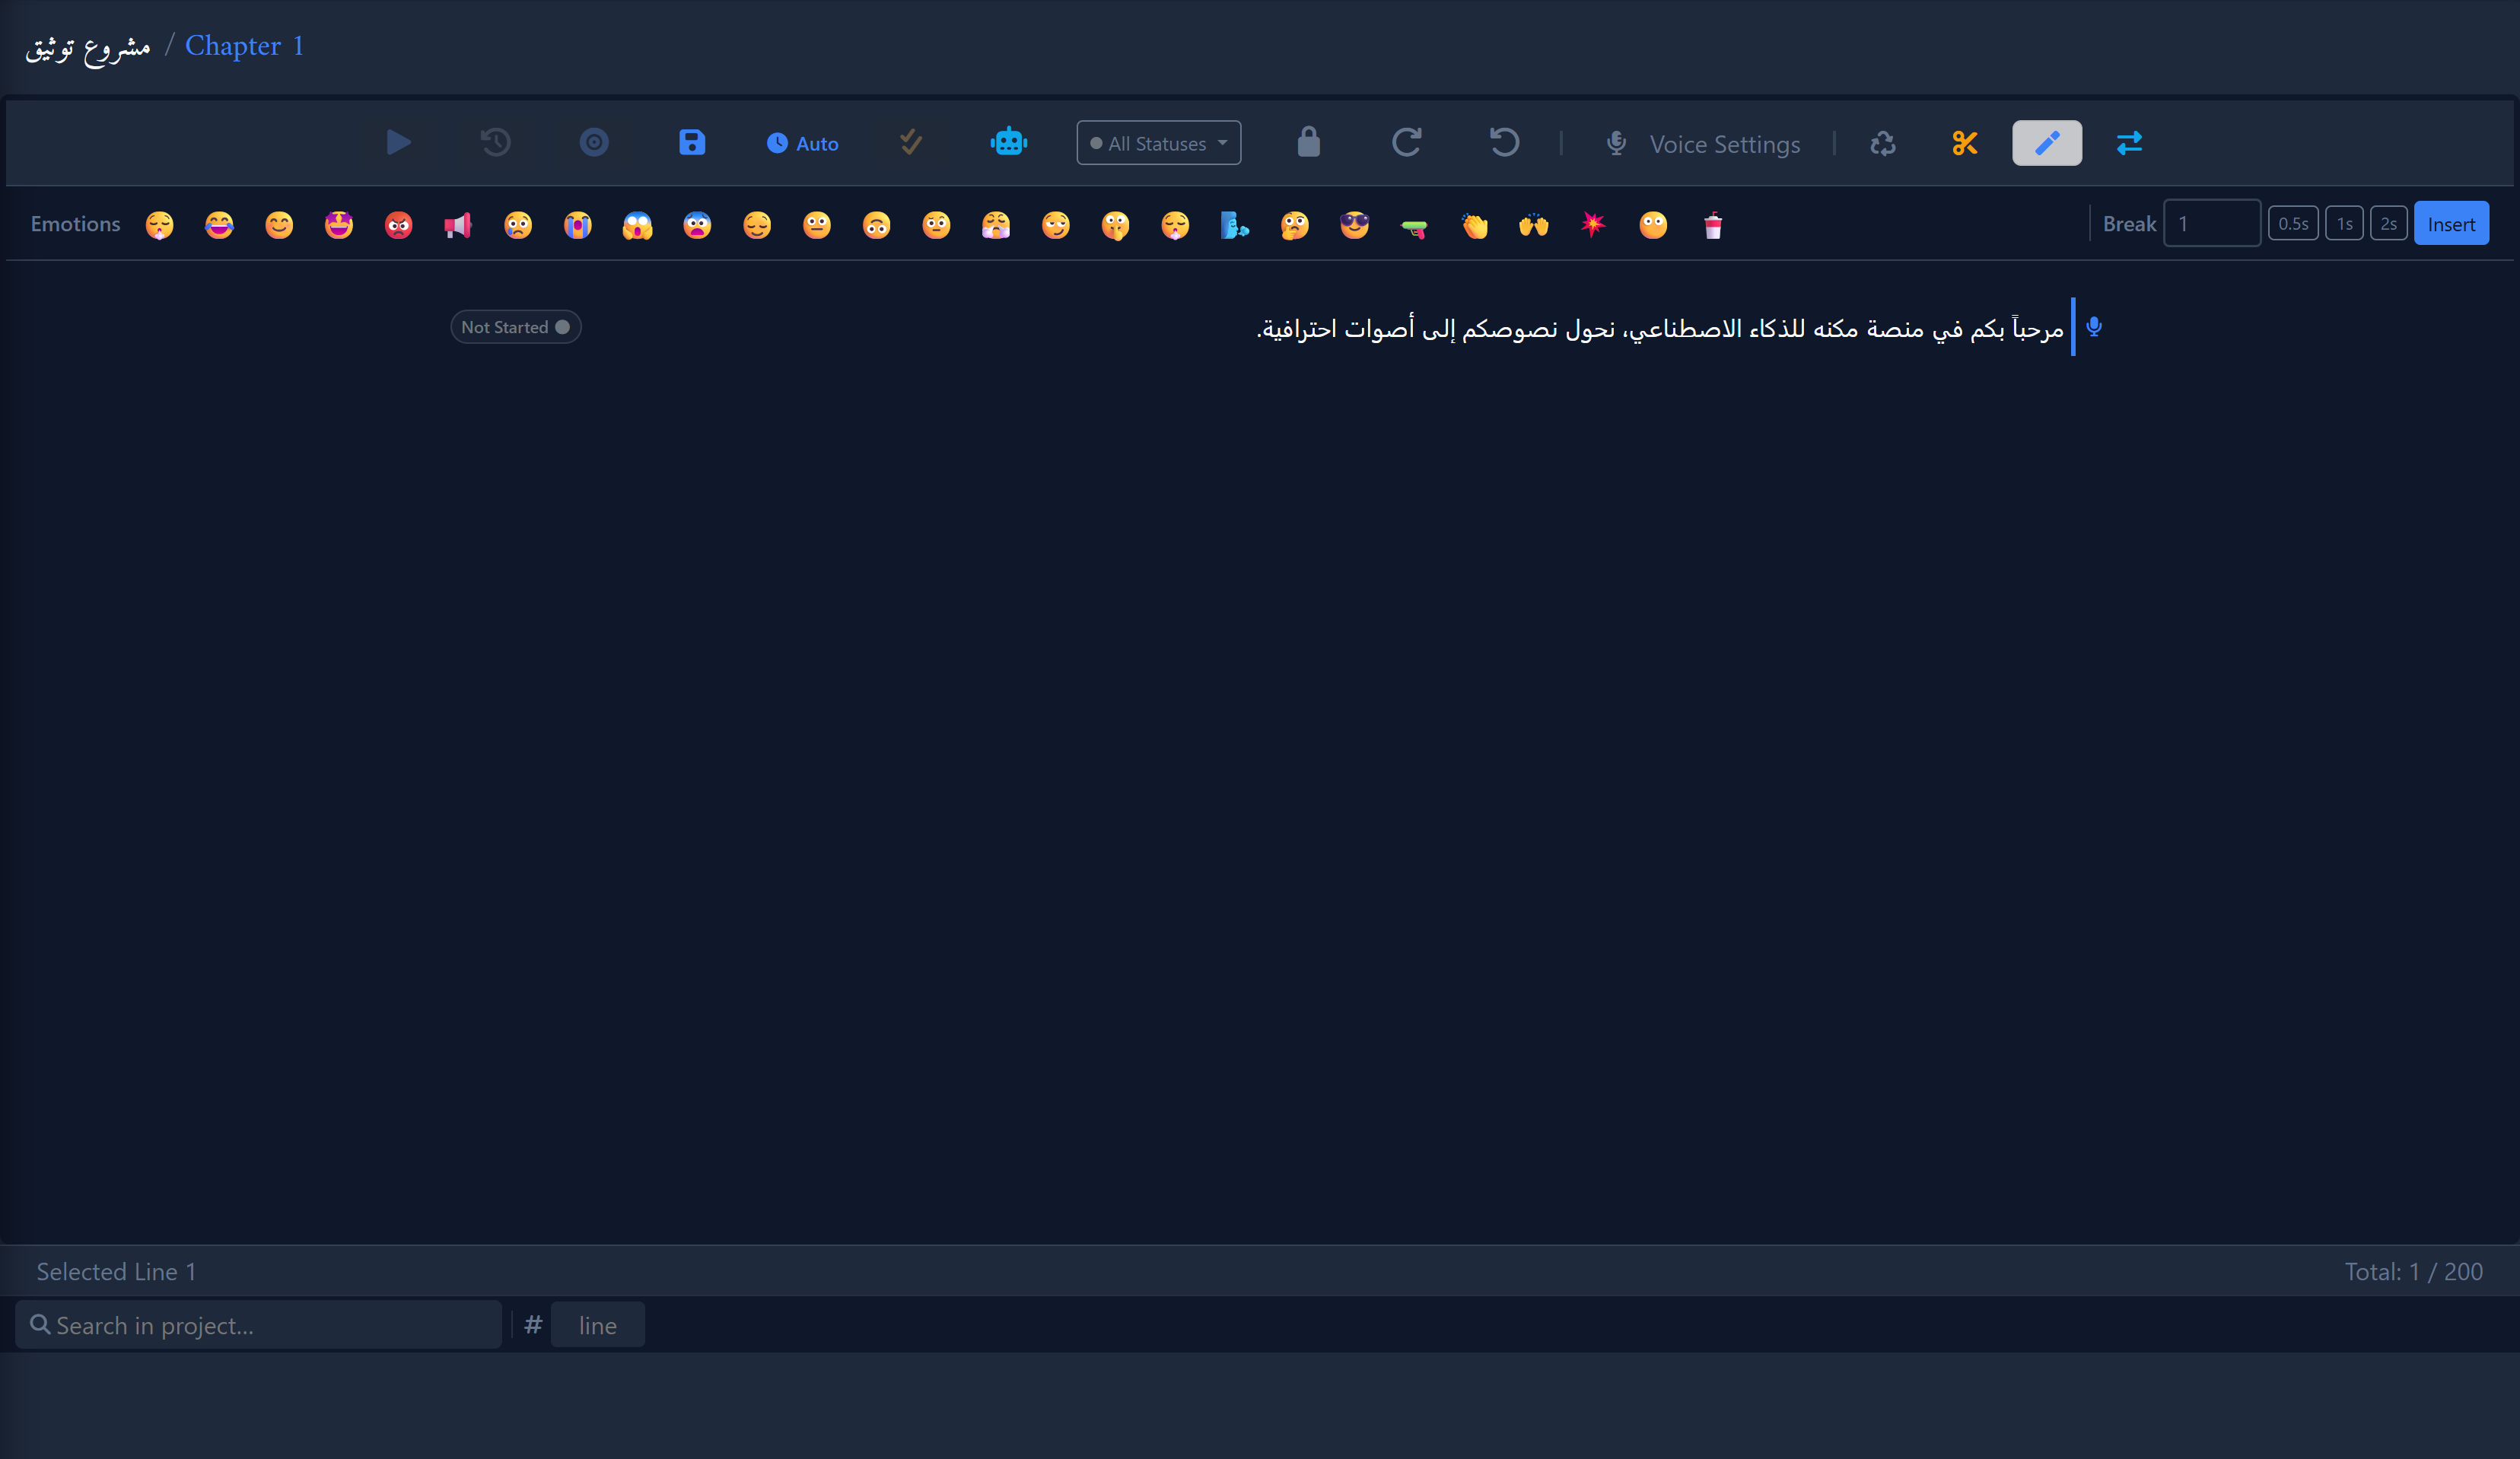
Task: Select the 2s break preset
Action: tap(2388, 224)
